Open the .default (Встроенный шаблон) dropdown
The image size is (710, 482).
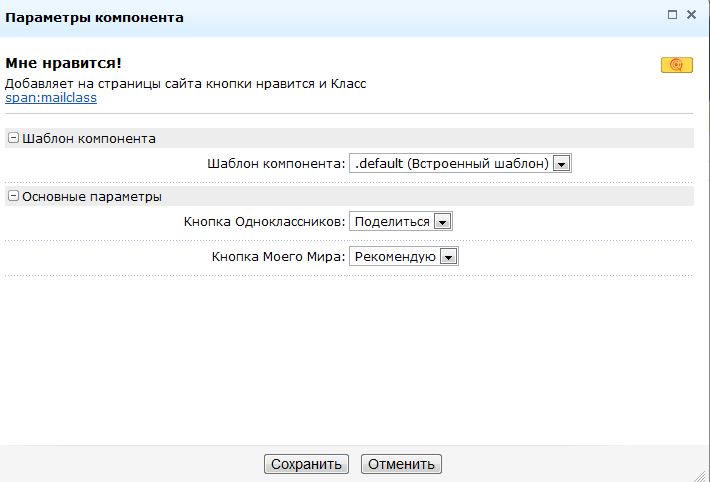[x=459, y=163]
